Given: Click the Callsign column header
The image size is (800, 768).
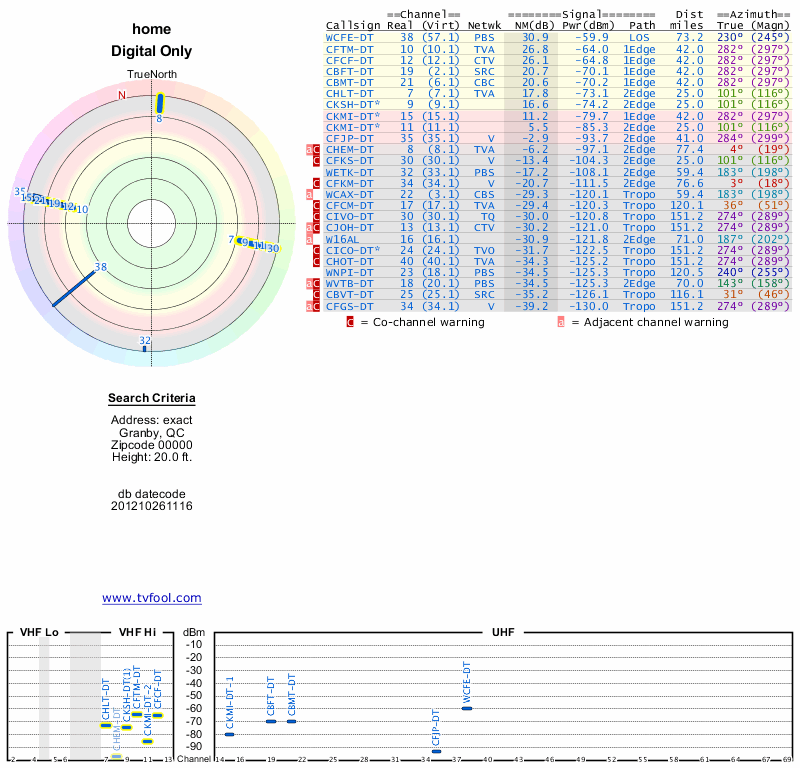Looking at the screenshot, I should (x=353, y=26).
